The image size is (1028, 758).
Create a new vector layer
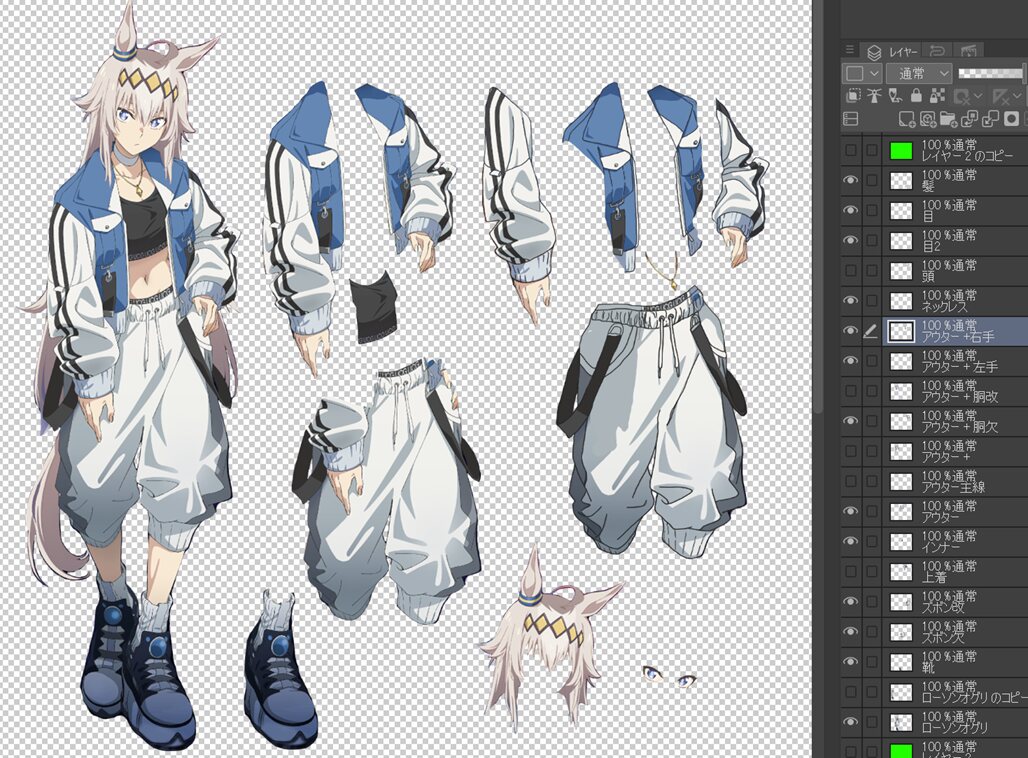[x=928, y=119]
